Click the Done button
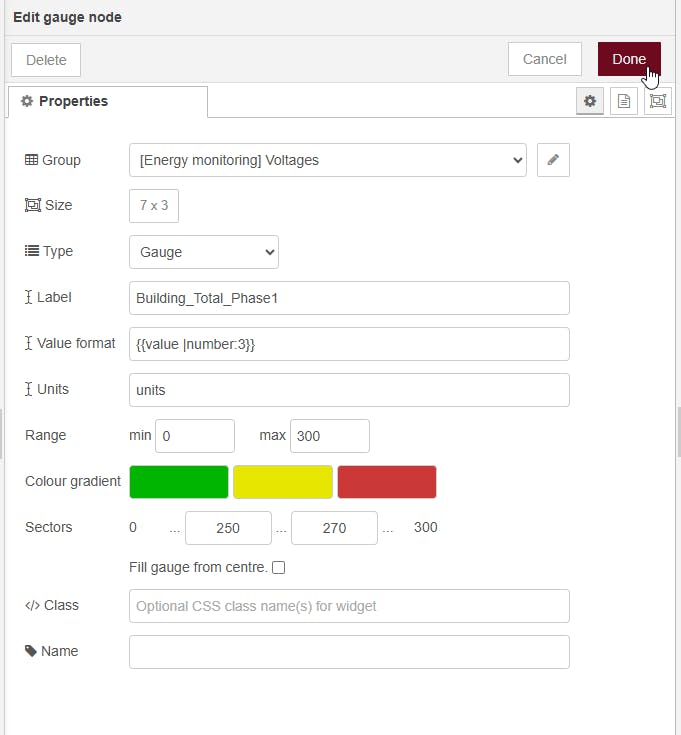 click(x=629, y=59)
